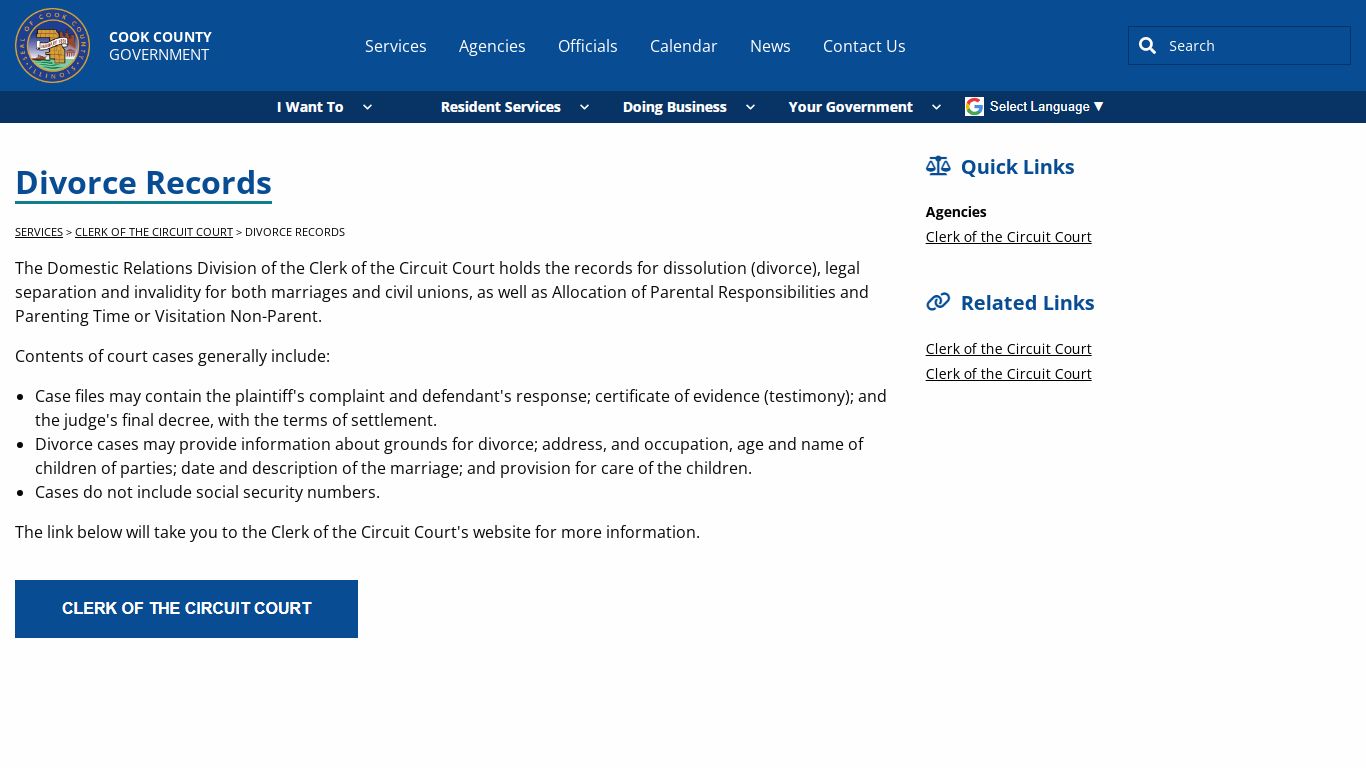Open the Services menu
This screenshot has width=1366, height=768.
pyautogui.click(x=395, y=46)
